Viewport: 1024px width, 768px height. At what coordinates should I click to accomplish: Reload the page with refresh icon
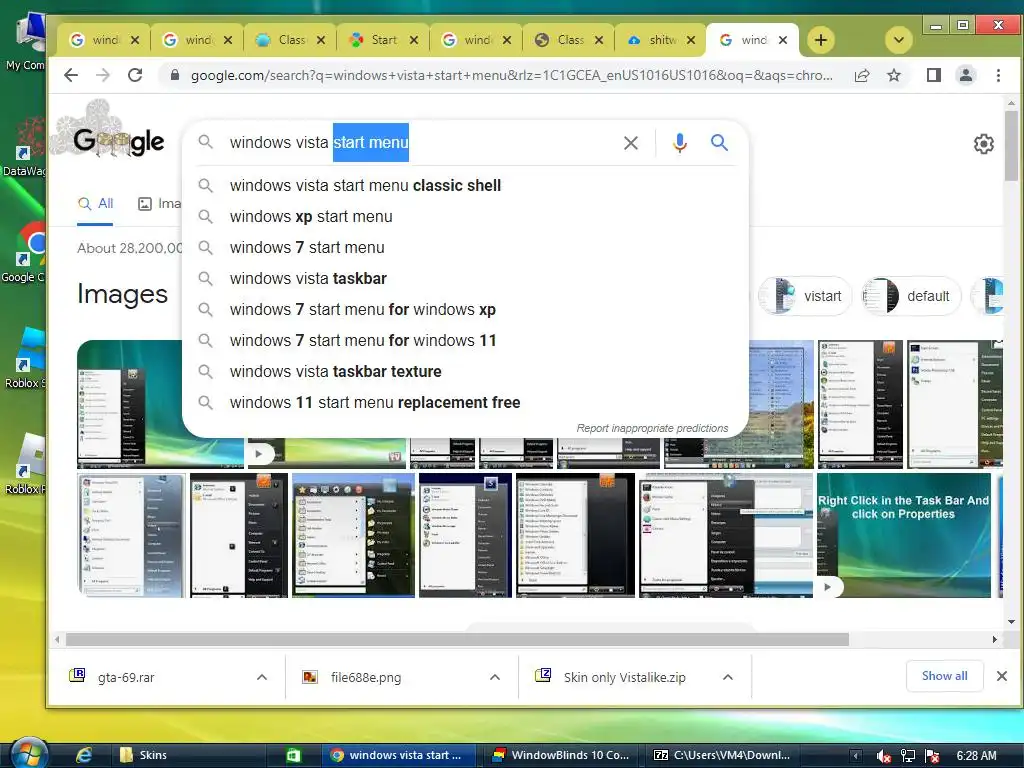(x=135, y=75)
